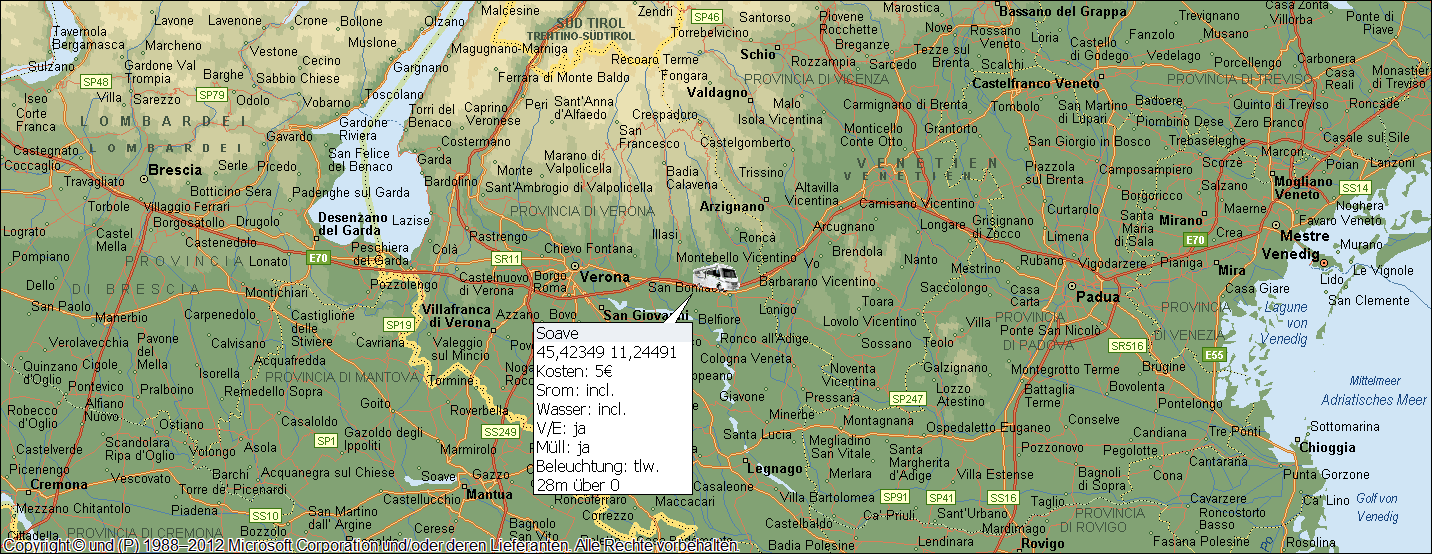The image size is (1432, 554).
Task: Click the SP247 road shield
Action: tap(908, 399)
